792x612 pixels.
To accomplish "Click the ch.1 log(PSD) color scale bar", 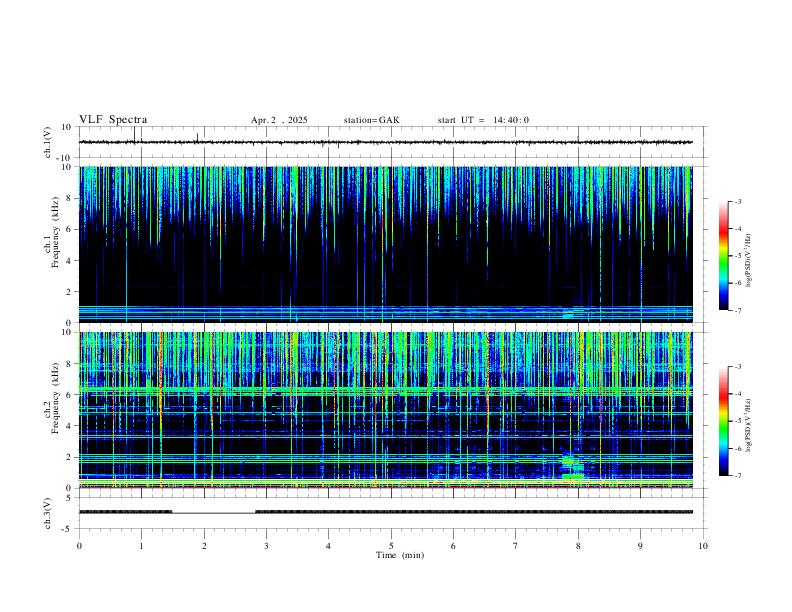I will coord(723,256).
